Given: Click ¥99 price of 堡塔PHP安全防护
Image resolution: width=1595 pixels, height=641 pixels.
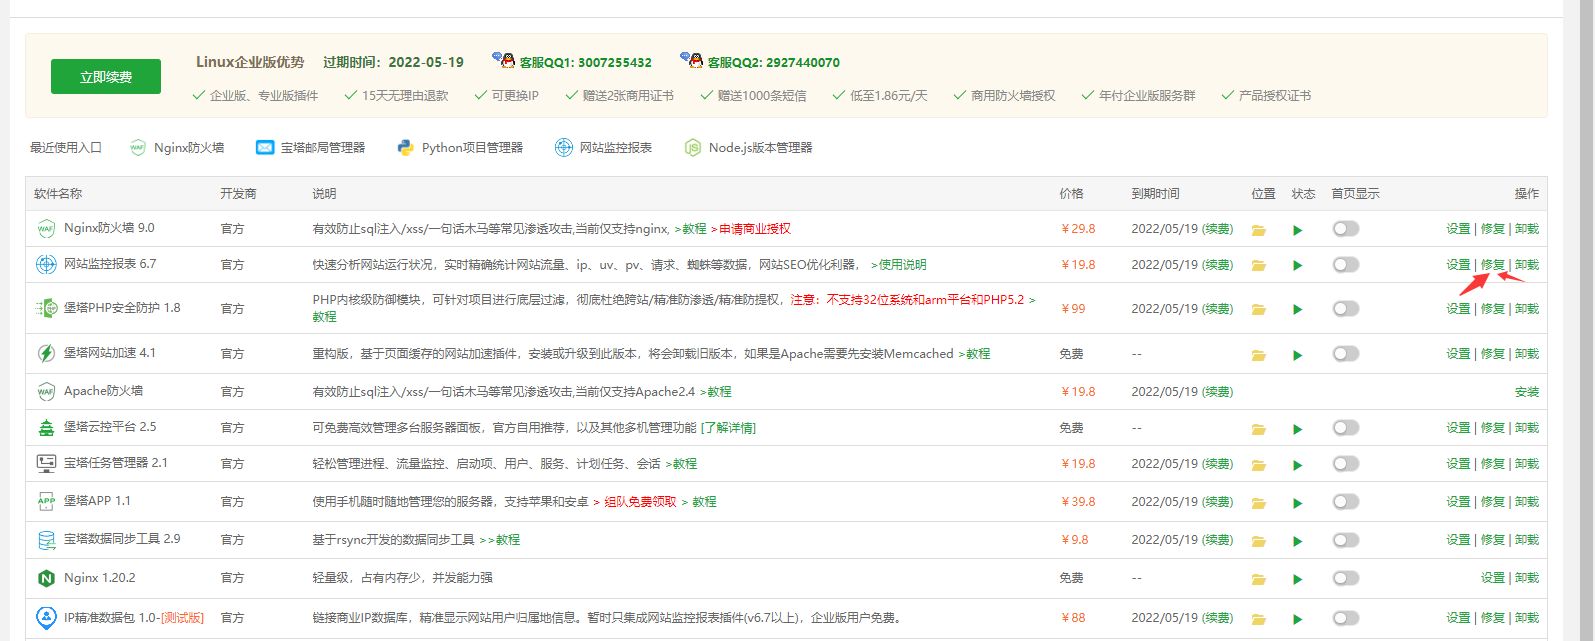Looking at the screenshot, I should [x=1073, y=309].
